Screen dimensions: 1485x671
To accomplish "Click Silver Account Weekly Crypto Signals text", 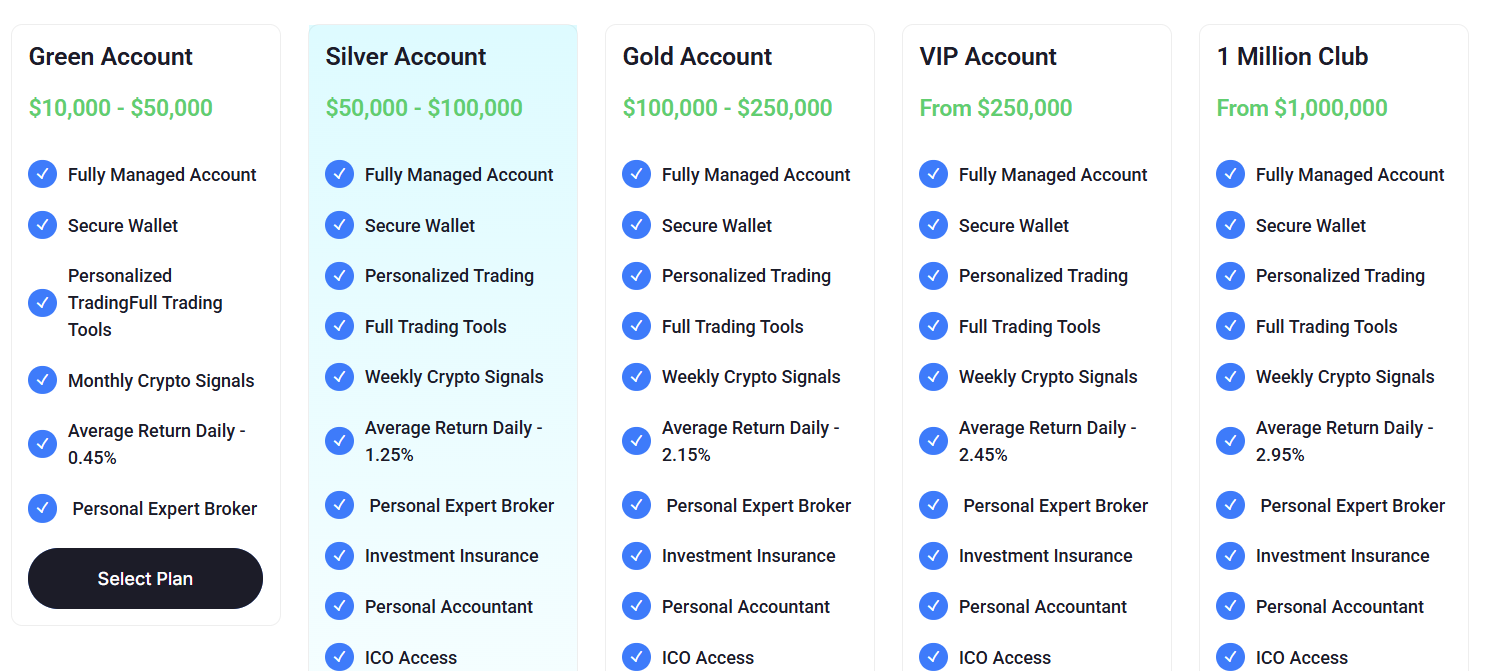I will 454,377.
